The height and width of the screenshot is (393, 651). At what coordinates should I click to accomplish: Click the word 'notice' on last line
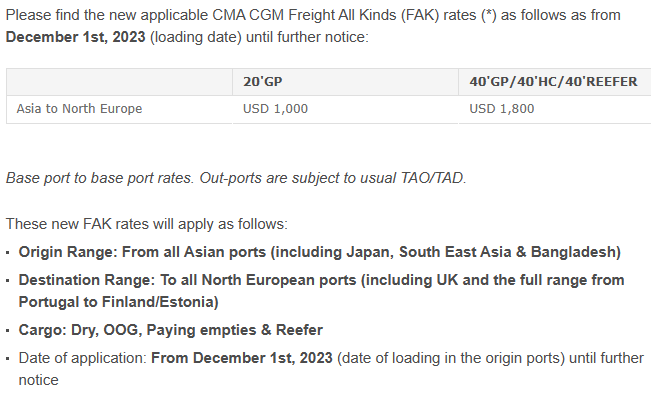(39, 380)
